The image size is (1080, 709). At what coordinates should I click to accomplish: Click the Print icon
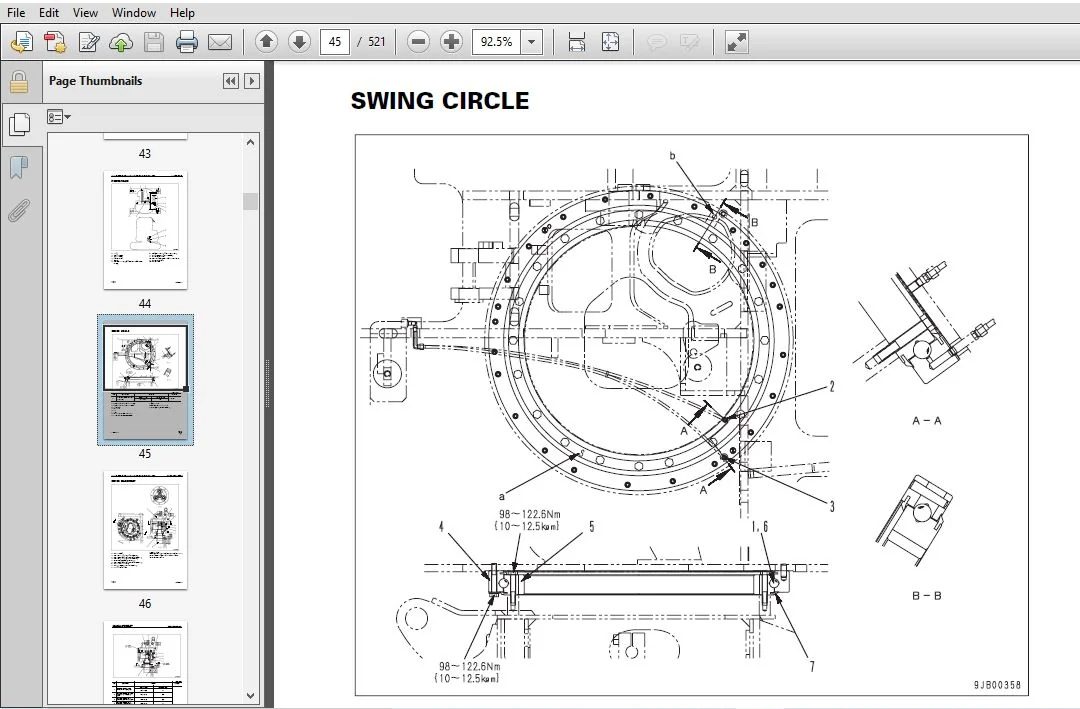point(187,42)
